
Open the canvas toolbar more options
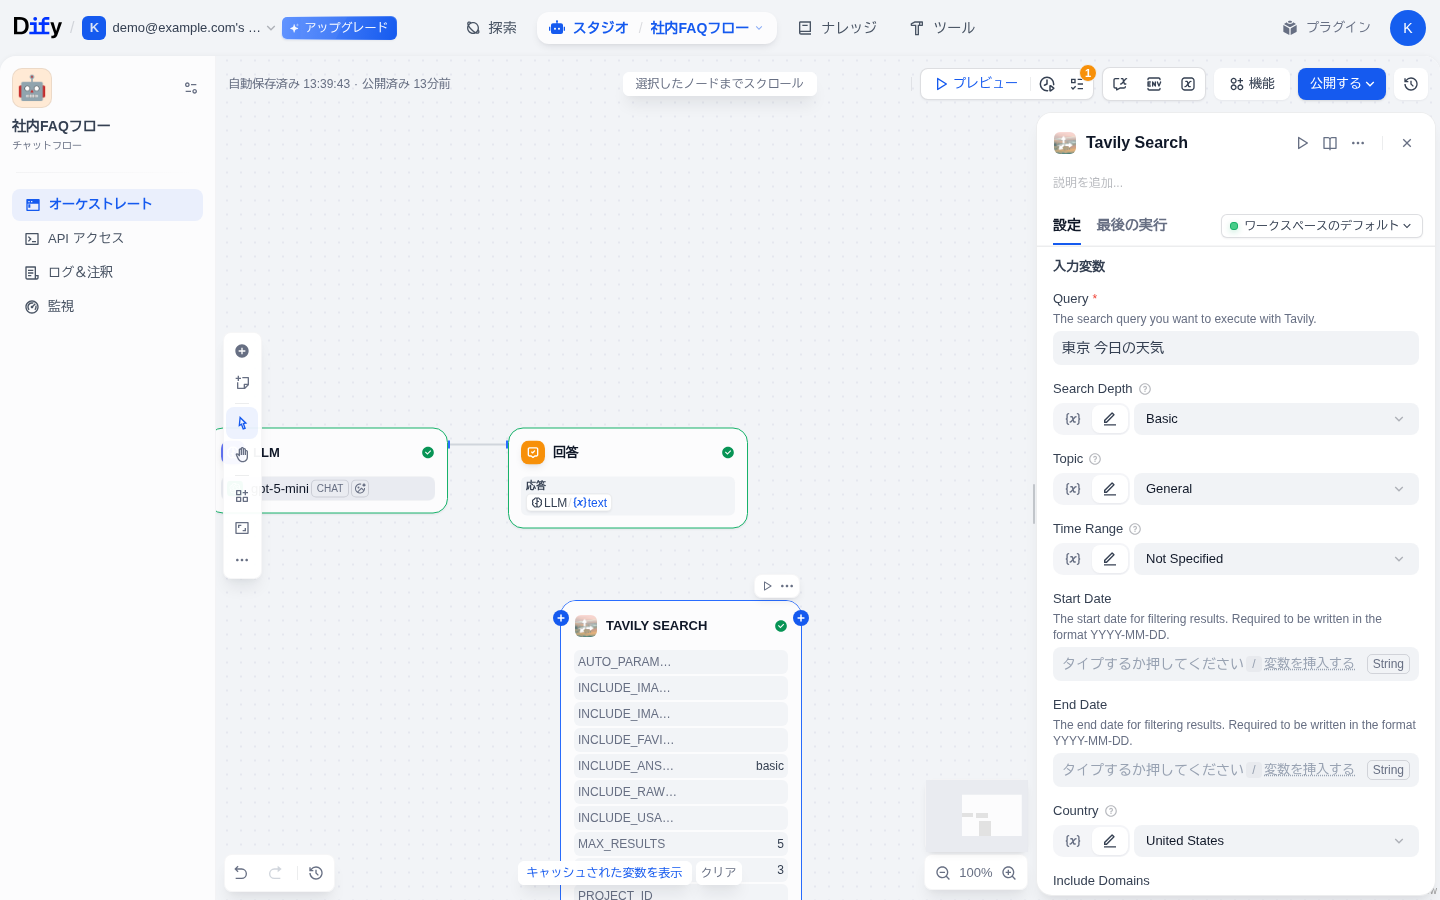[242, 560]
